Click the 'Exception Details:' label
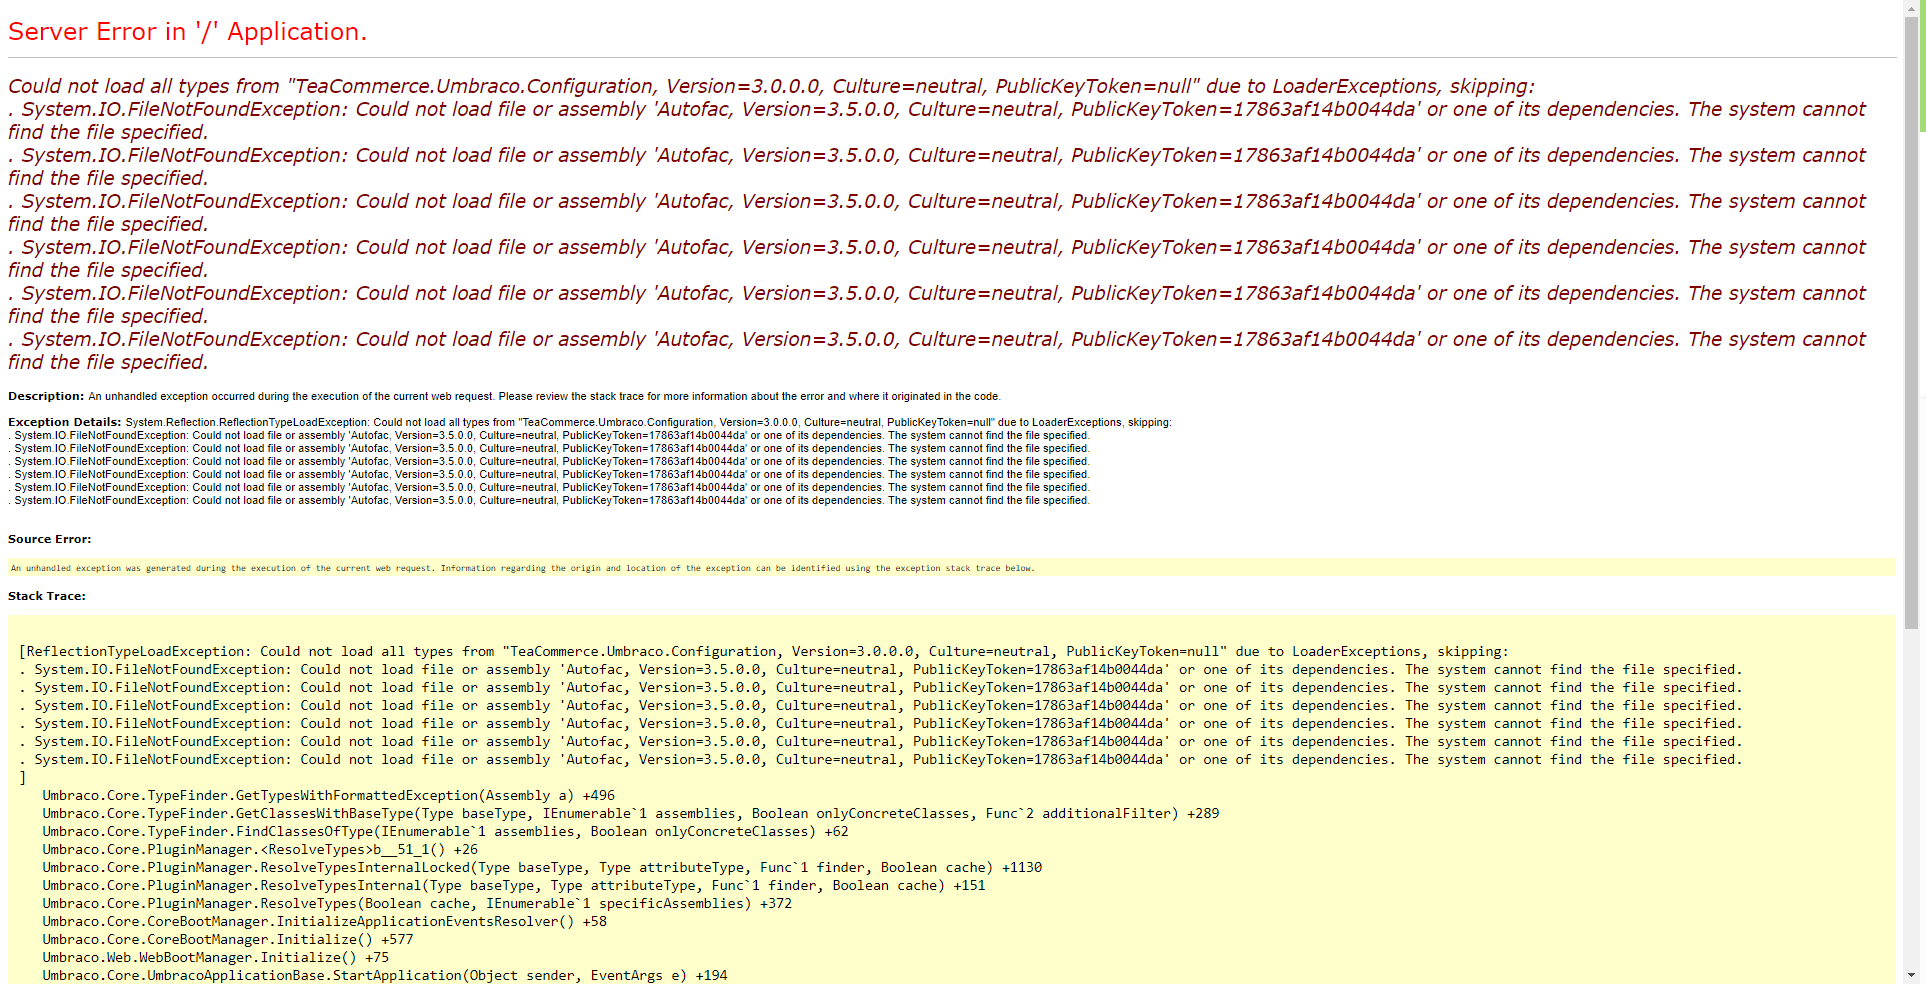The width and height of the screenshot is (1926, 984). pyautogui.click(x=65, y=422)
